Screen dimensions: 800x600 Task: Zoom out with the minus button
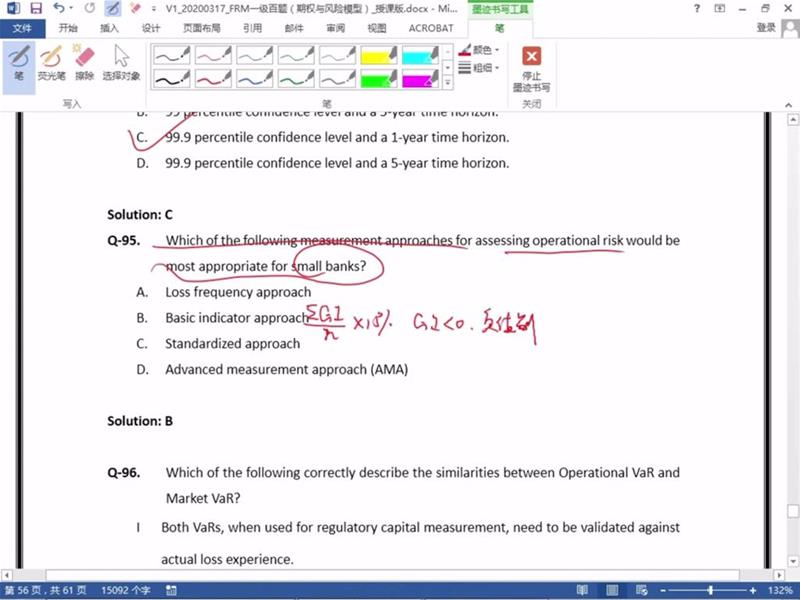click(x=663, y=590)
